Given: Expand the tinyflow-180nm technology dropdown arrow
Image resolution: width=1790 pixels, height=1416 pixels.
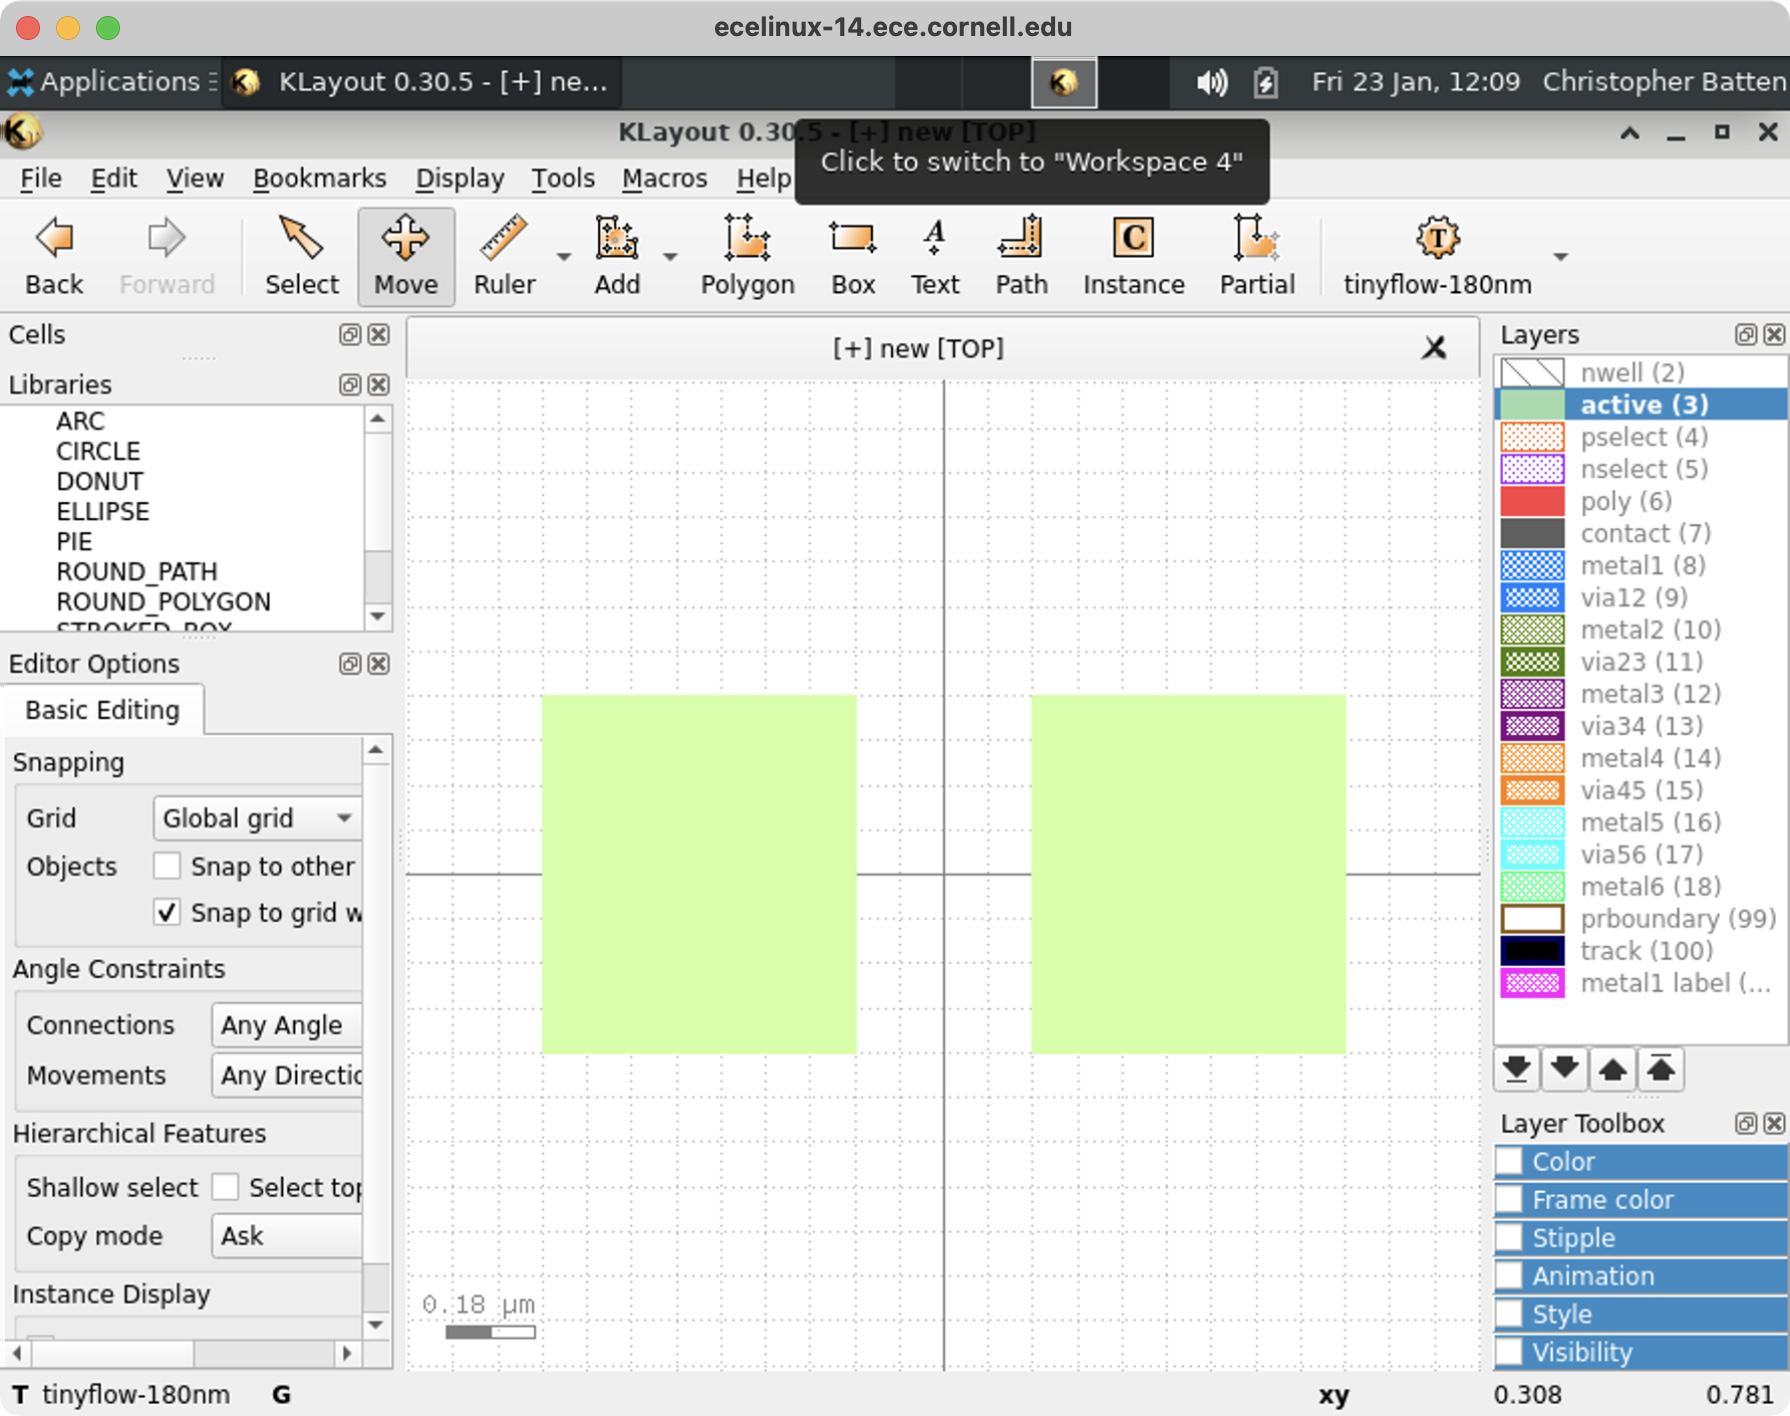Looking at the screenshot, I should (x=1560, y=257).
